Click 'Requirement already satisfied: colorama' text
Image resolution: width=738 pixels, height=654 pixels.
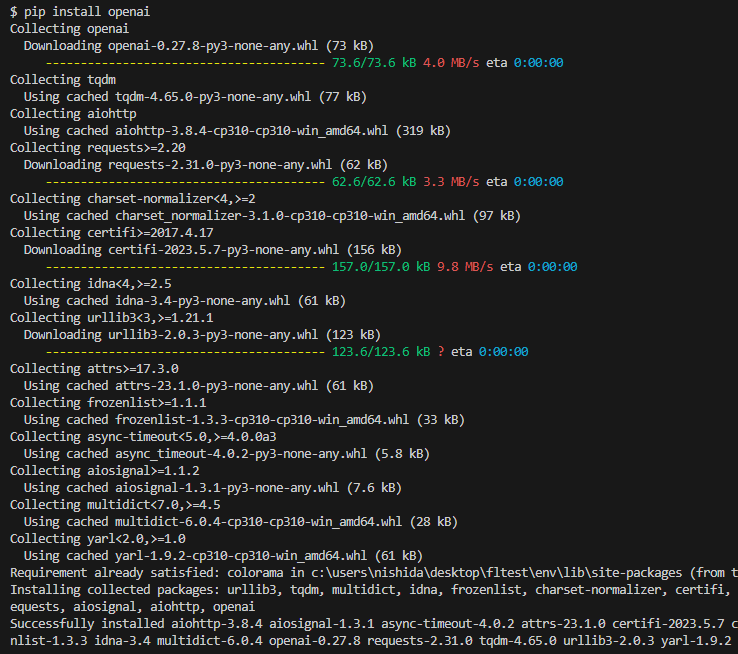pyautogui.click(x=146, y=573)
